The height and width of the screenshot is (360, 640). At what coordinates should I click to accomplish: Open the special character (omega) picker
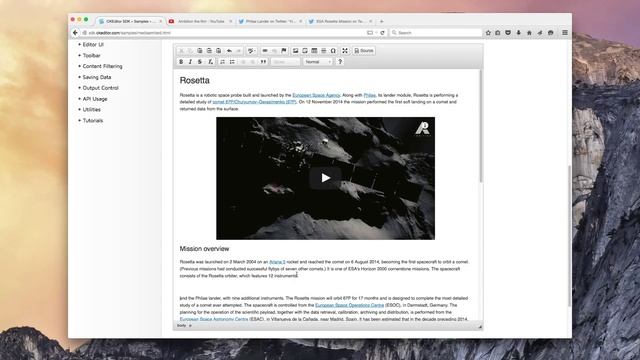[x=333, y=51]
